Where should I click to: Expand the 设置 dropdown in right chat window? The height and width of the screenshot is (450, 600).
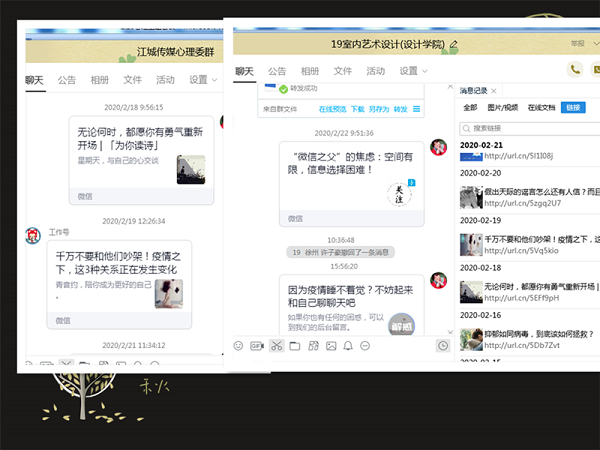[x=411, y=71]
